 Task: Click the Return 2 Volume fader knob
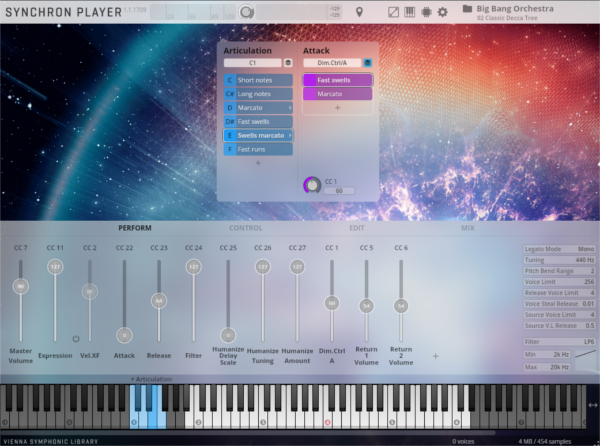tap(401, 306)
